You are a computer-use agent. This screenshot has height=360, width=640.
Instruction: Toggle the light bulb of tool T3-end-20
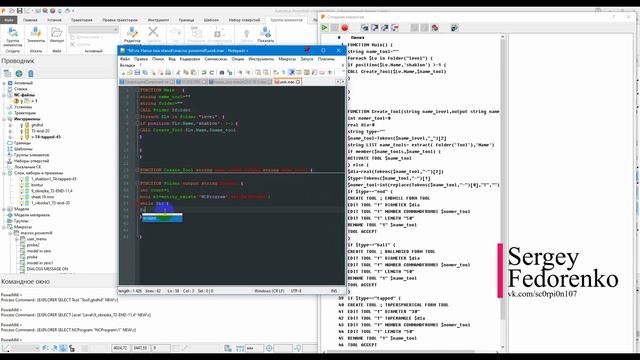pos(22,131)
